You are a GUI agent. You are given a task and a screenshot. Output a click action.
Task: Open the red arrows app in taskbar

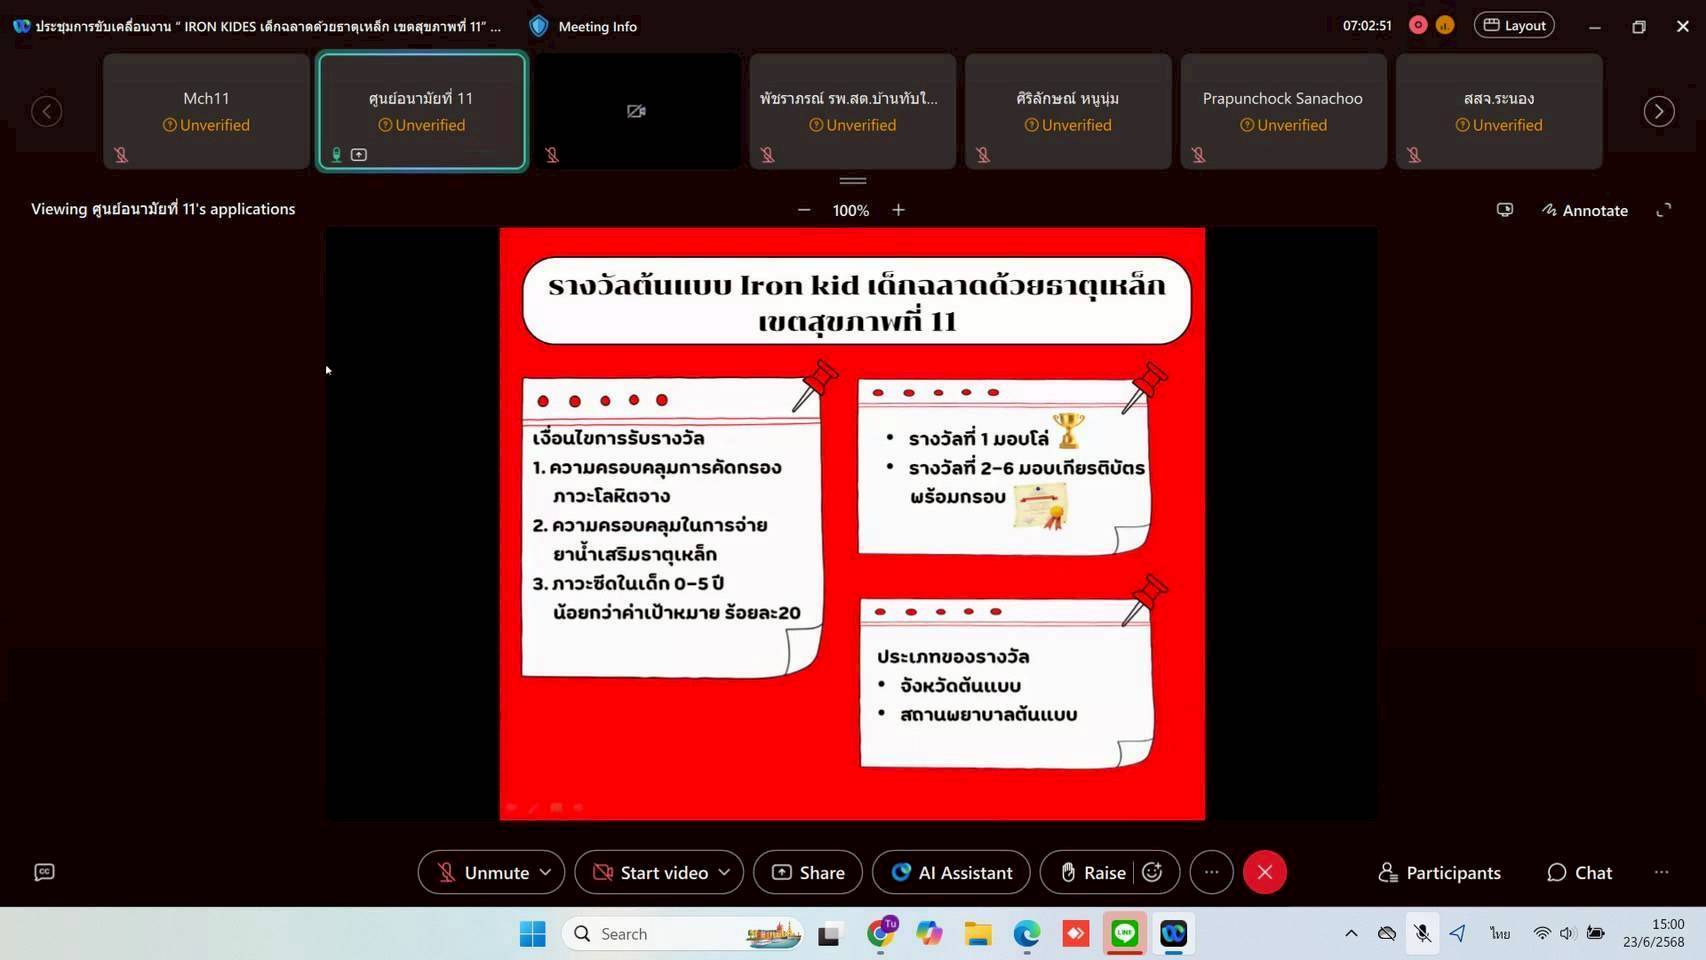click(x=1076, y=934)
